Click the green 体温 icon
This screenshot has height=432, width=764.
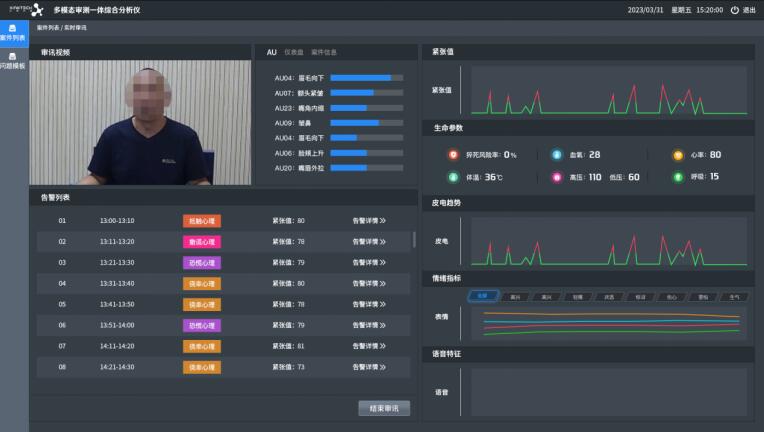[455, 177]
